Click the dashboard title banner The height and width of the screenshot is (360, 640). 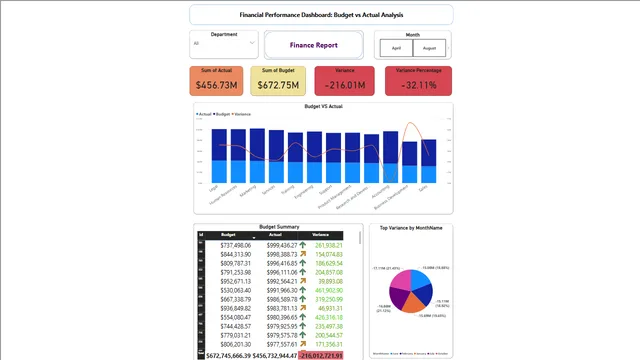point(321,15)
